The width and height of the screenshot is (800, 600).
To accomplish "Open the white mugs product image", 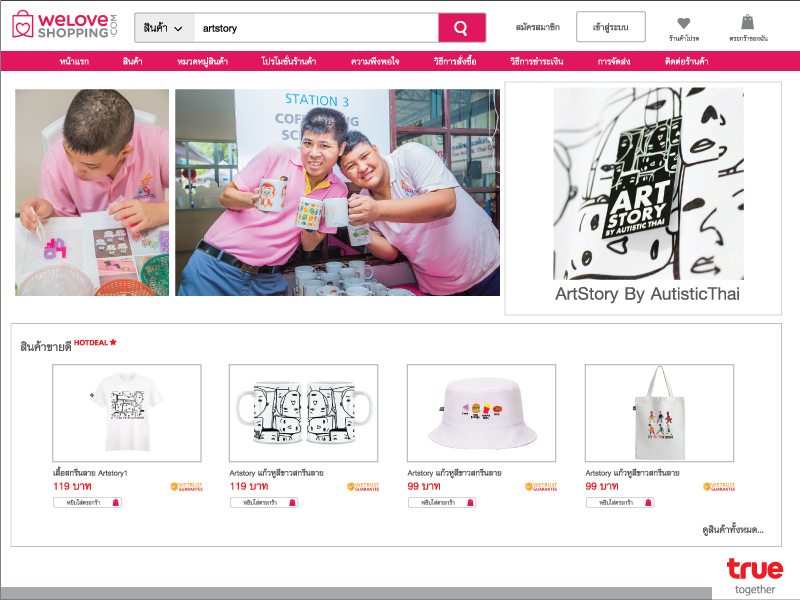I will [x=304, y=413].
